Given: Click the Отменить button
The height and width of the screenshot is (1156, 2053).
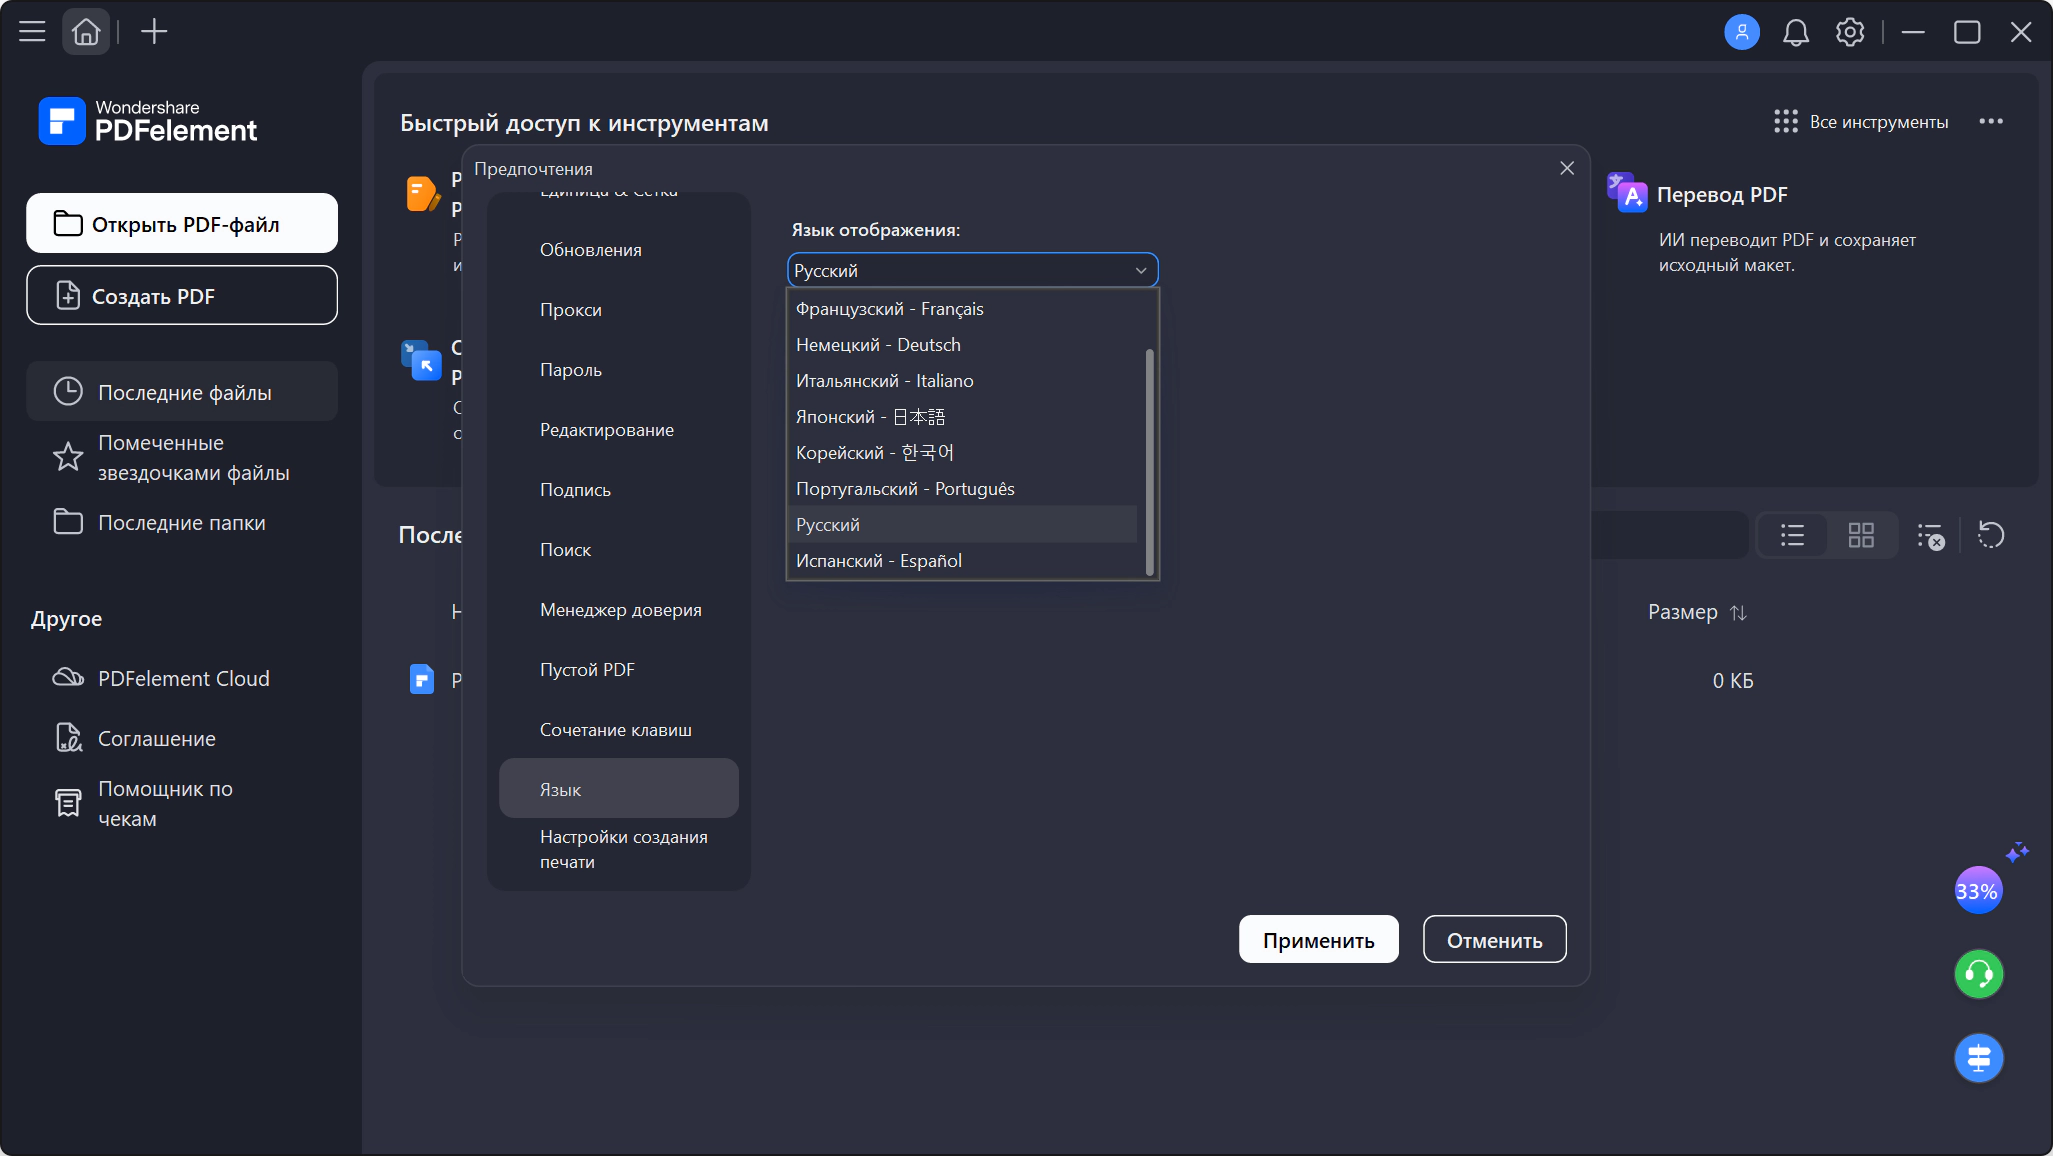Looking at the screenshot, I should (1494, 939).
